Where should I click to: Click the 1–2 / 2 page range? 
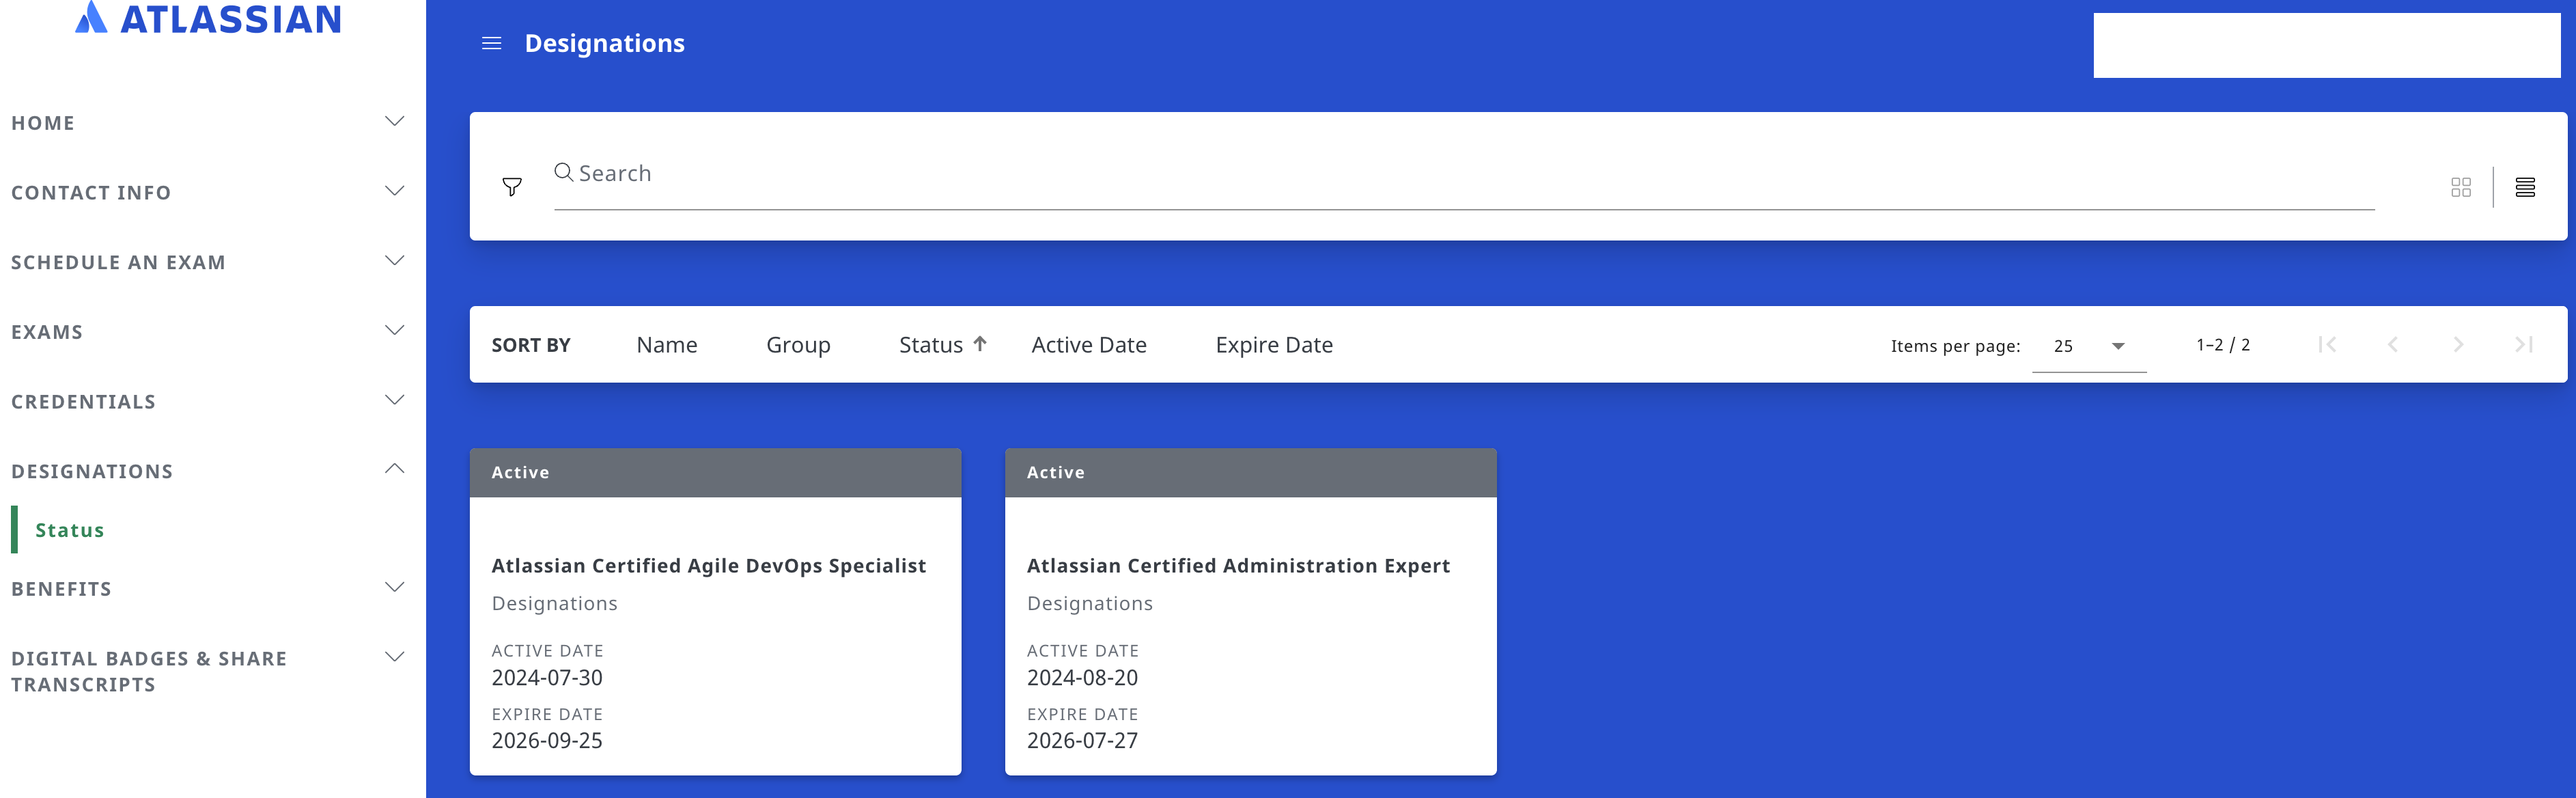[x=2222, y=345]
